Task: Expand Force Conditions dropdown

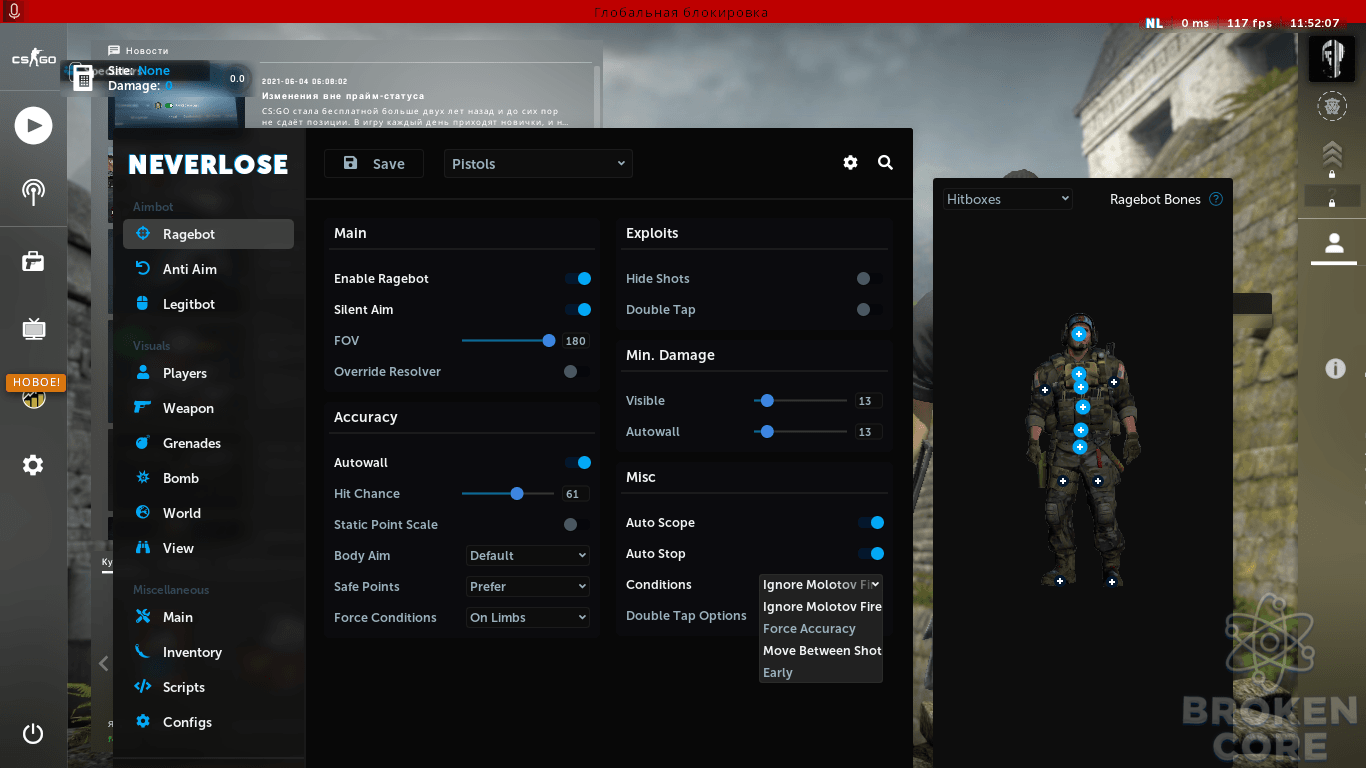Action: (528, 618)
